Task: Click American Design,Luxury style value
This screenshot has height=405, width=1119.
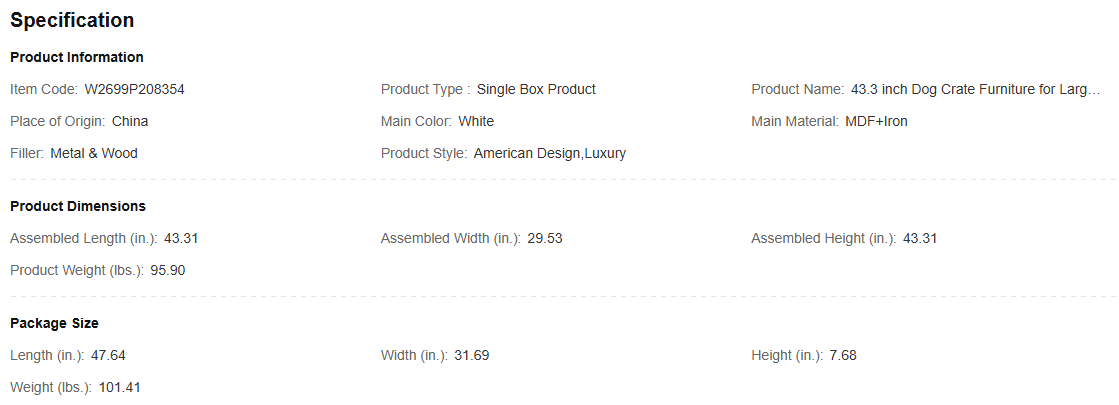Action: point(550,153)
